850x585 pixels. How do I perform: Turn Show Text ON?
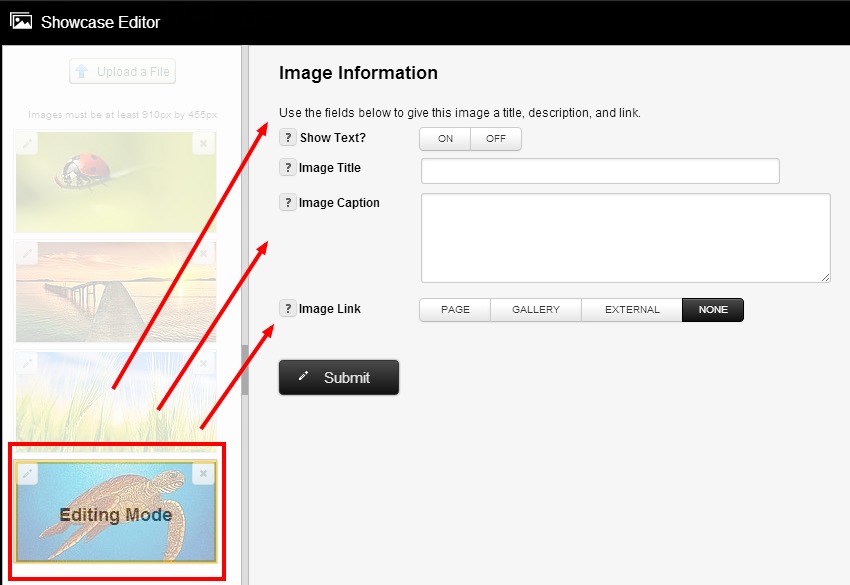445,139
